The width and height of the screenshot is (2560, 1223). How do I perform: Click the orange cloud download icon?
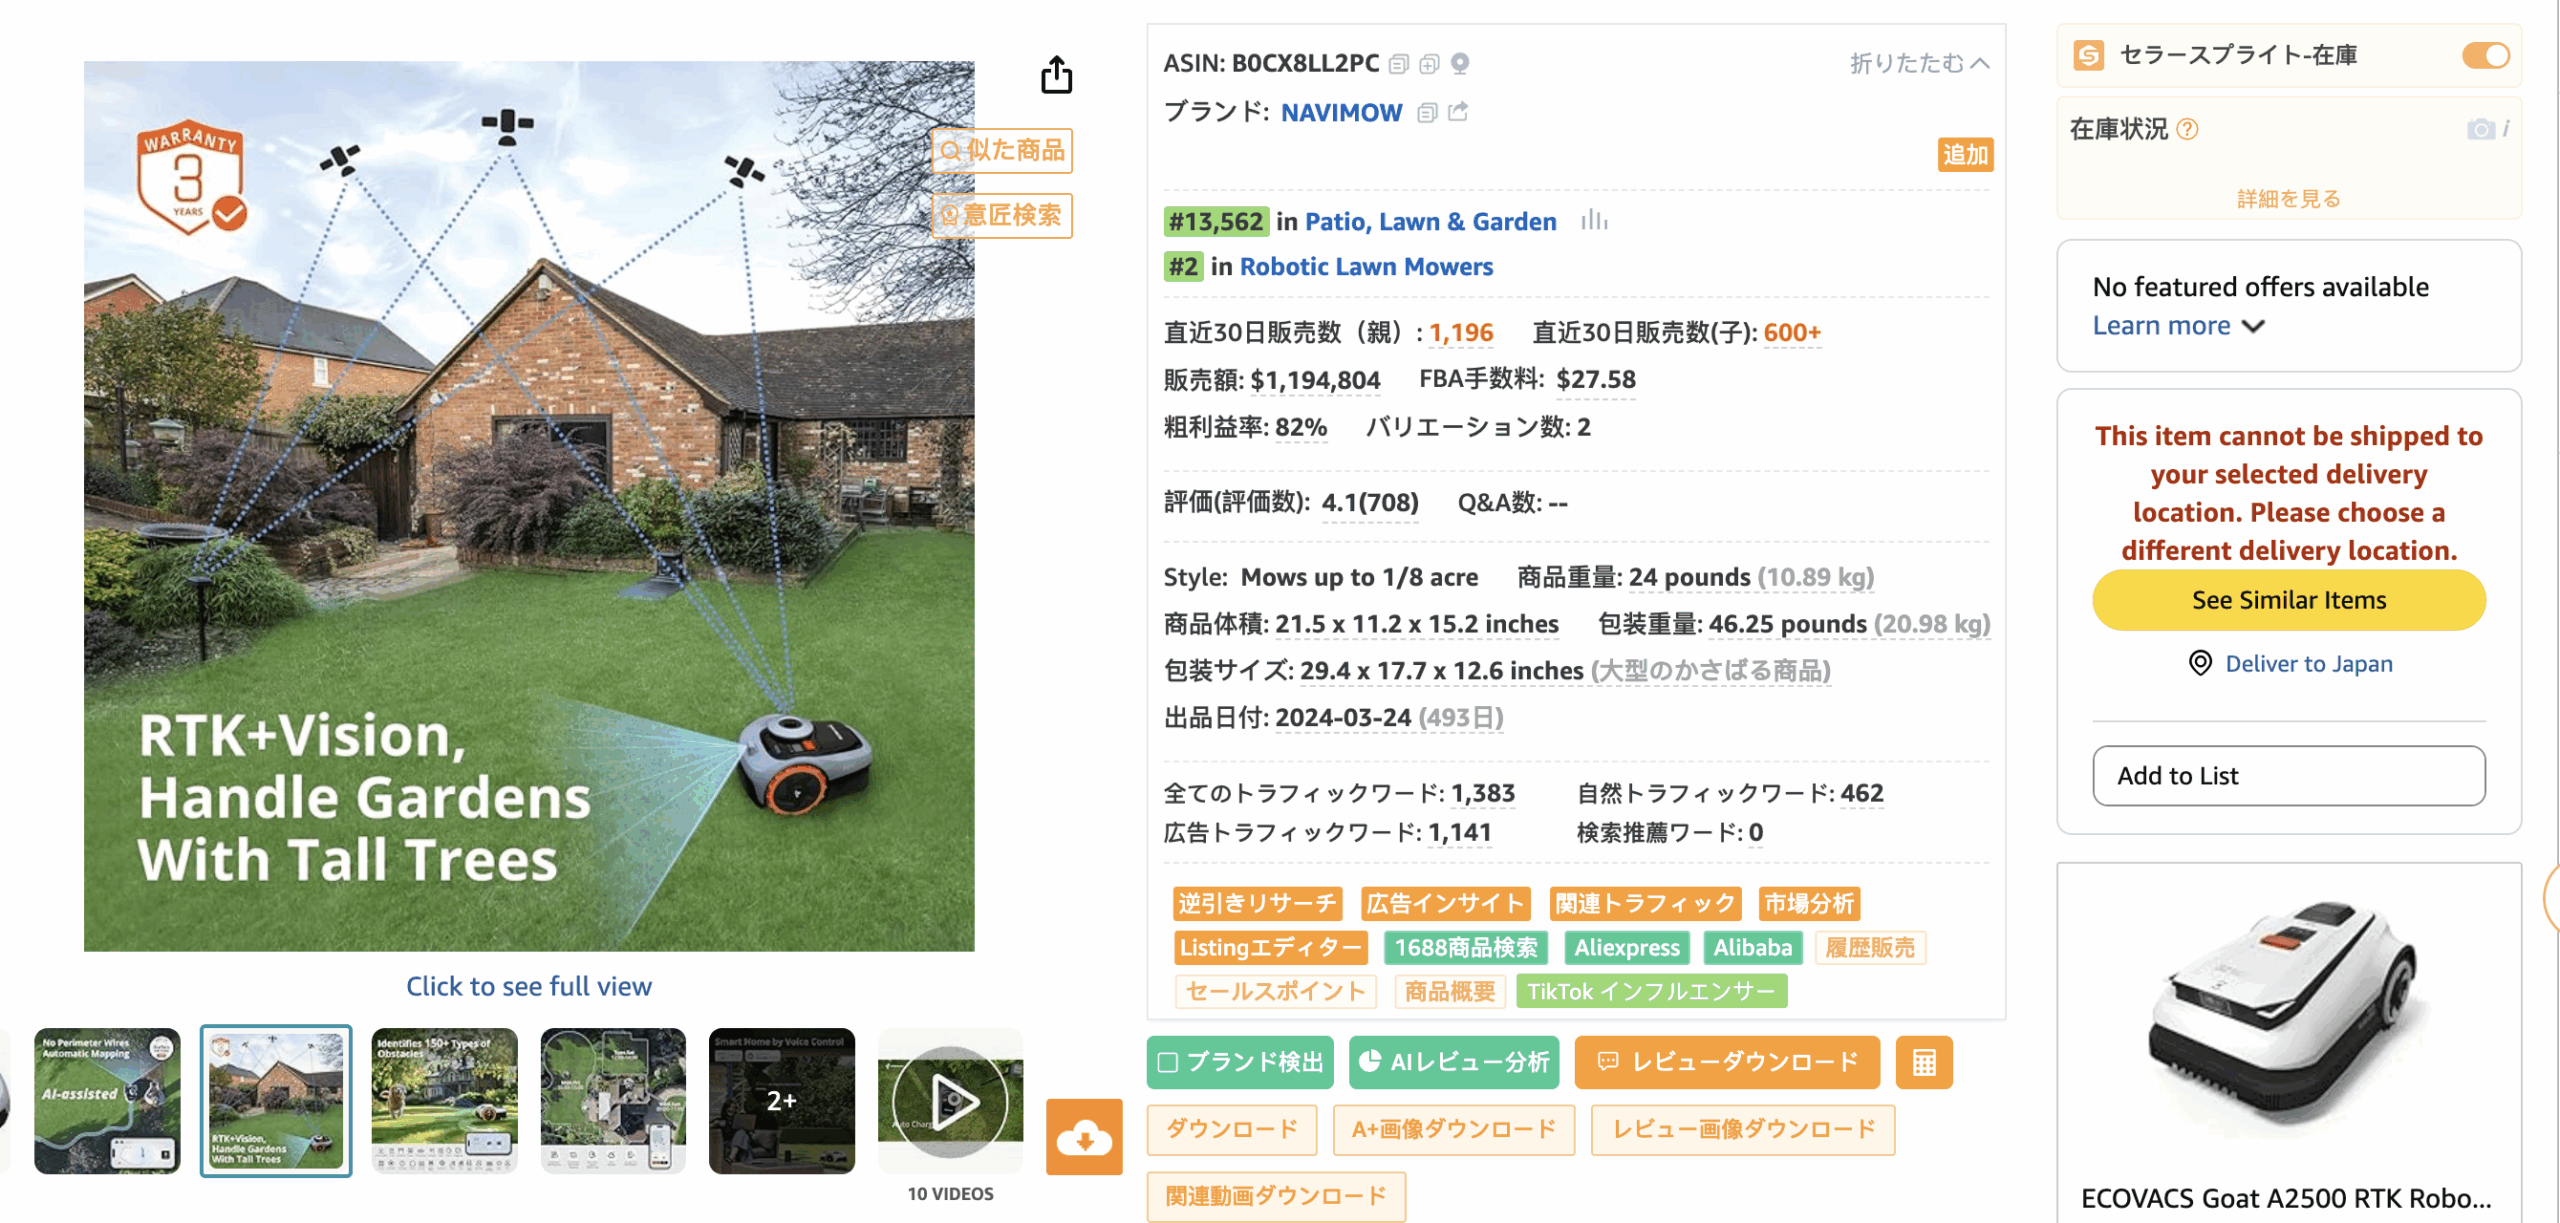tap(1084, 1136)
